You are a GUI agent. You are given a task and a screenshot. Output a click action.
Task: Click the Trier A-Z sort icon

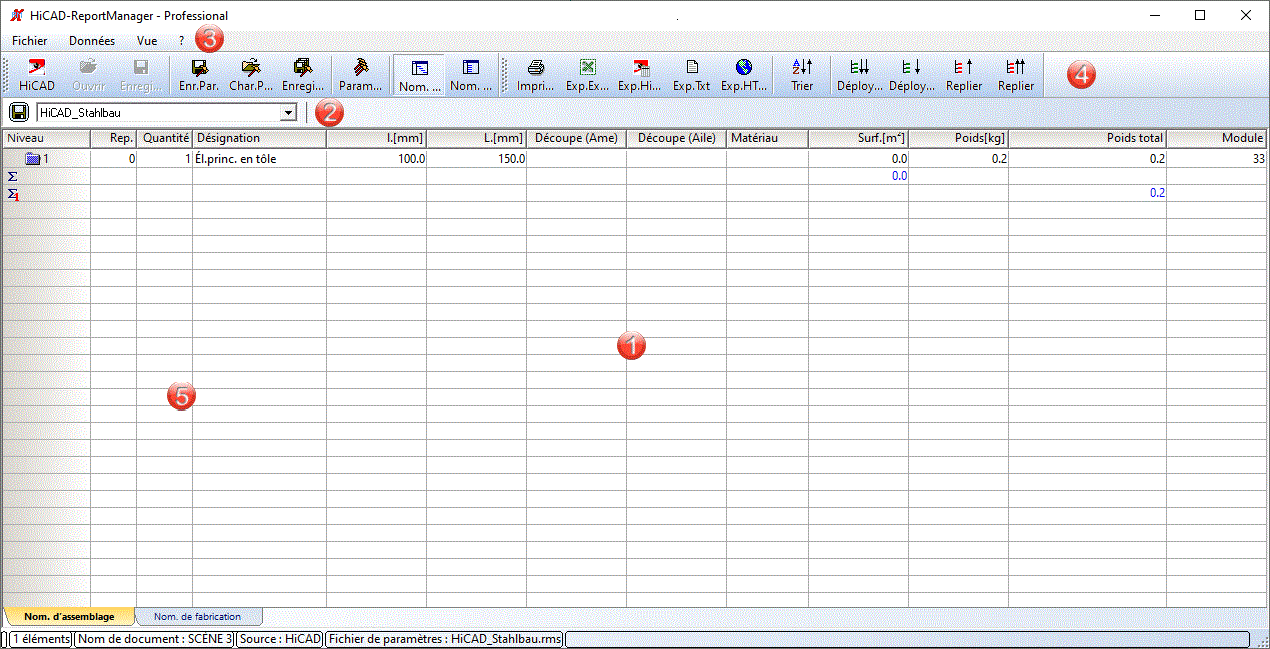[x=802, y=75]
